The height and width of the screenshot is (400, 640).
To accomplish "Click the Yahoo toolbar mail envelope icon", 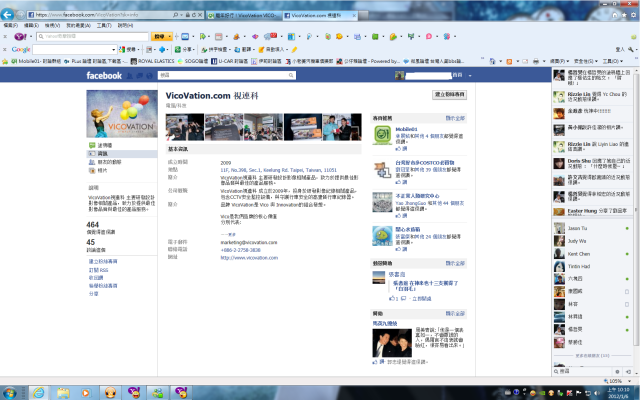I will point(185,36).
